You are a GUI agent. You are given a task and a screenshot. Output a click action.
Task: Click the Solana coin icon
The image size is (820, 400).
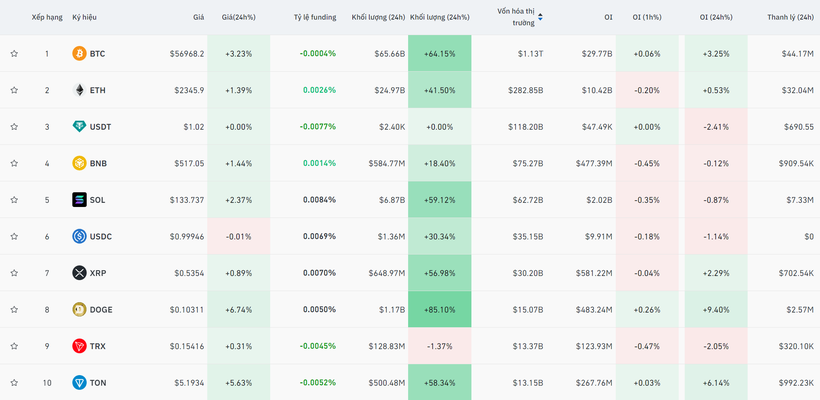tap(79, 200)
